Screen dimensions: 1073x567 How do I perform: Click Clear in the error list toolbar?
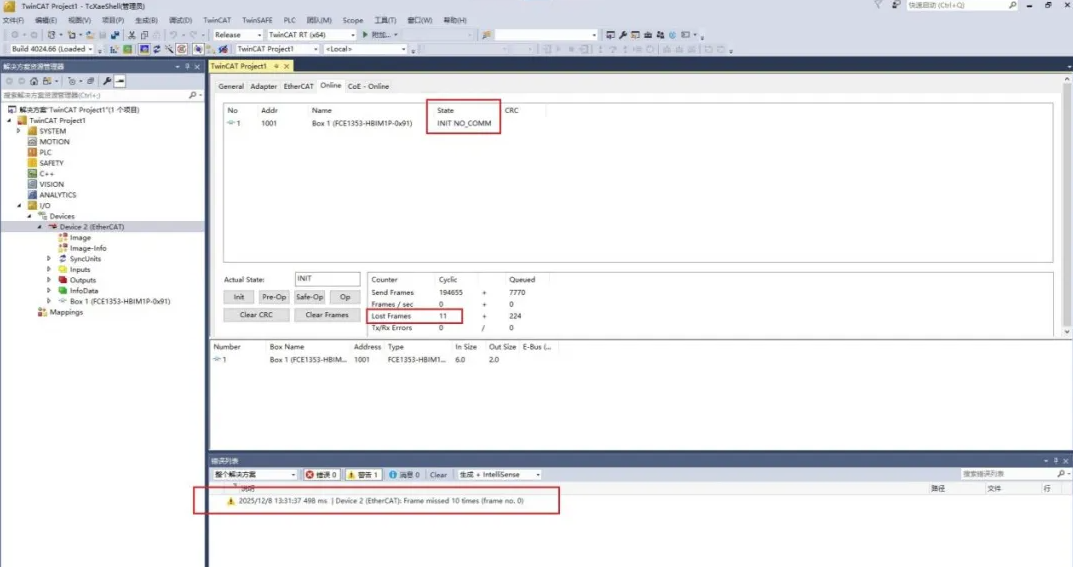pos(438,475)
